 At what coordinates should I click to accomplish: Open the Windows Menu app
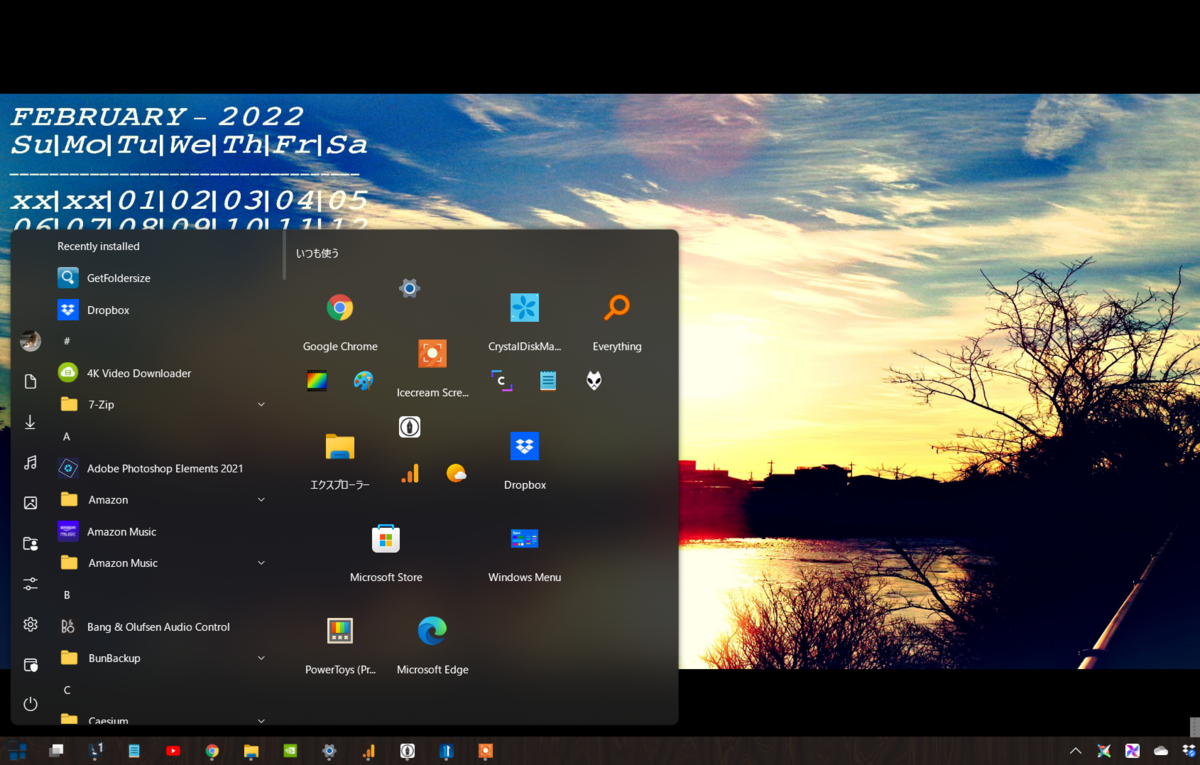pyautogui.click(x=524, y=538)
